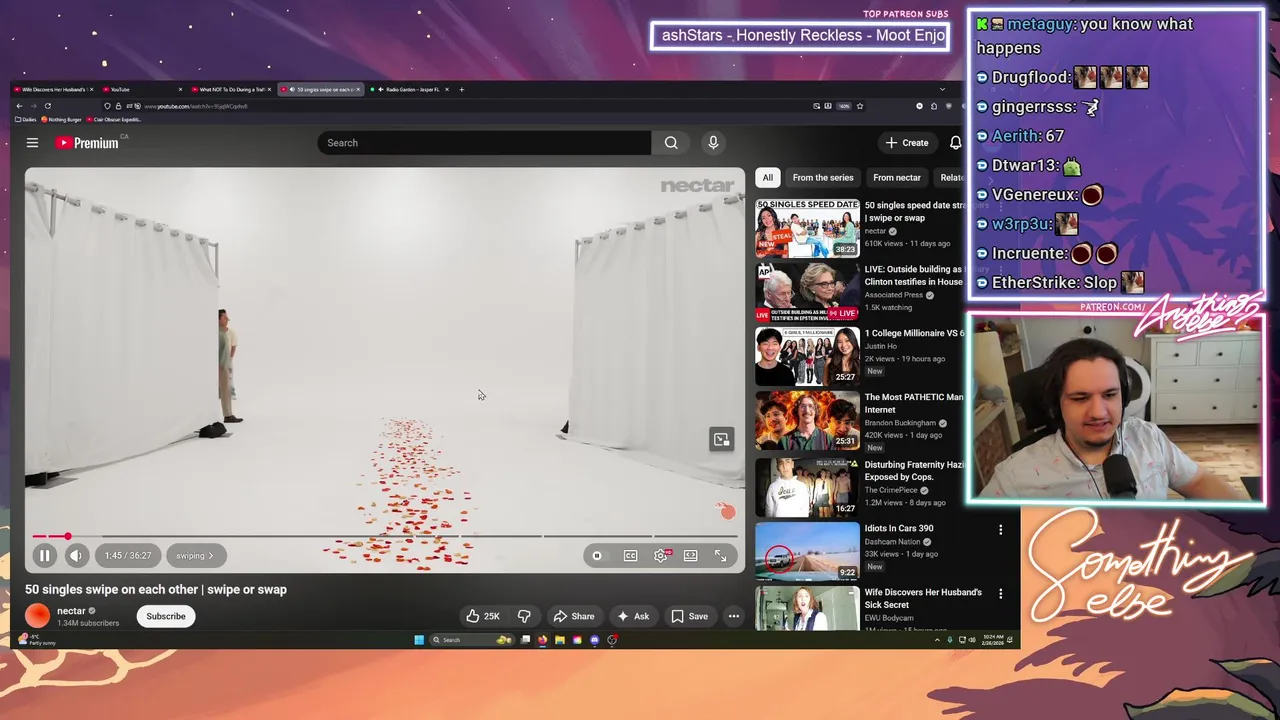1280x720 pixels.
Task: Switch to 'What NOT To Do During' tab
Action: (231, 89)
